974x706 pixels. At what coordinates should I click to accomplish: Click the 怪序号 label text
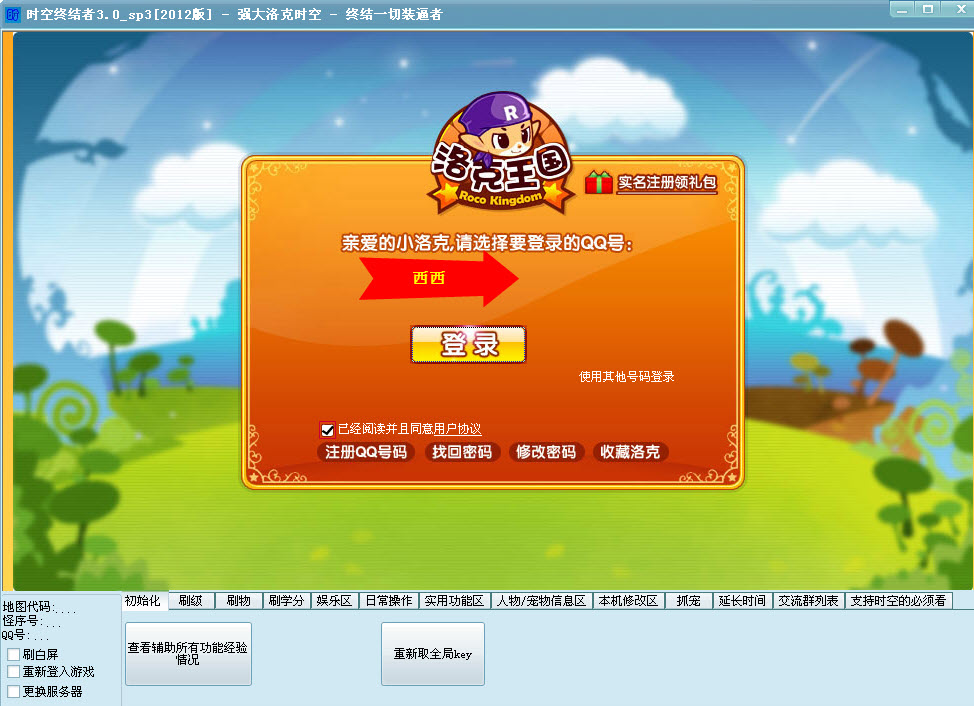tap(21, 621)
